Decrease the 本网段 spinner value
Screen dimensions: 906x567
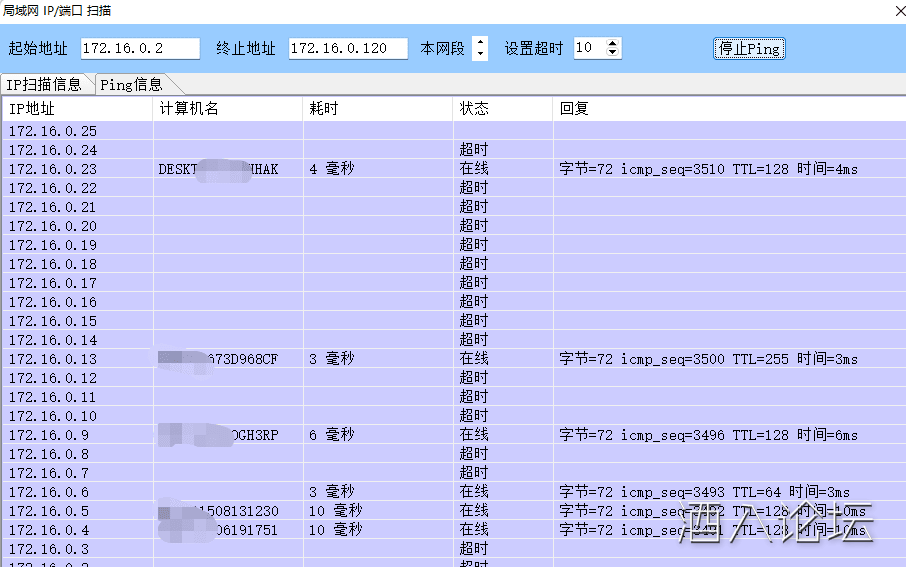tap(480, 54)
